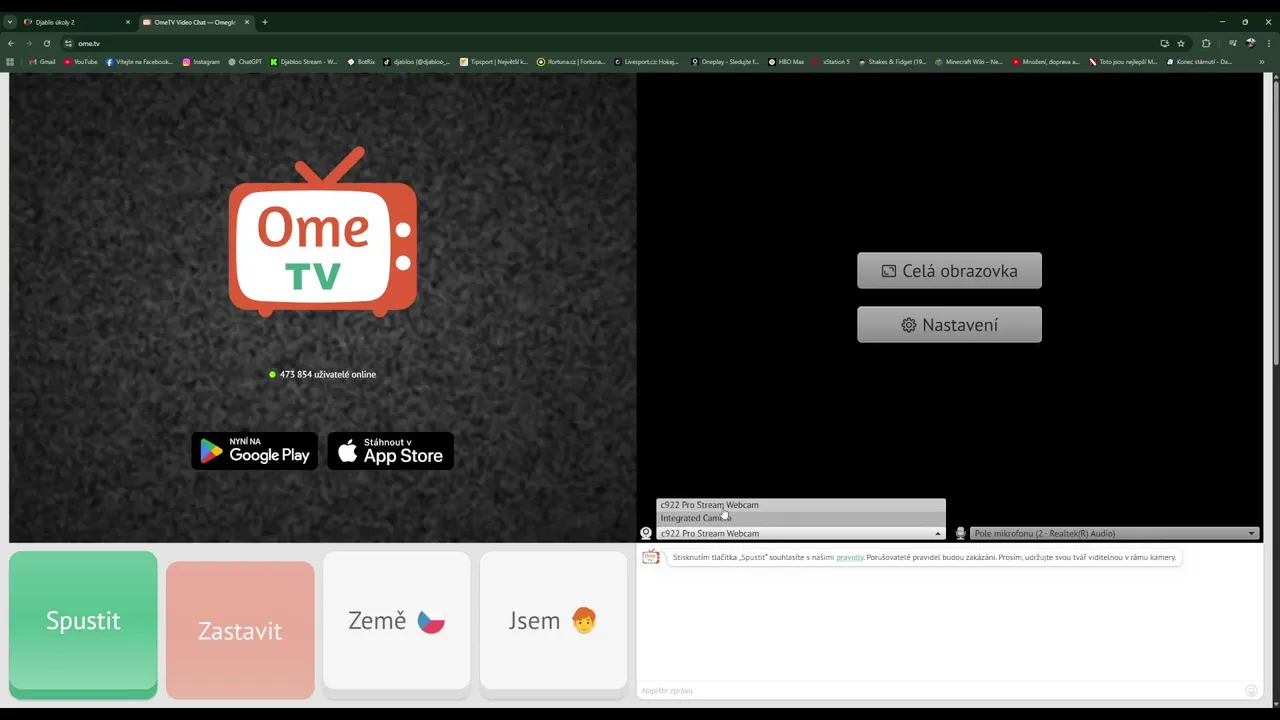The height and width of the screenshot is (720, 1280).
Task: Click the 473 854 uživatelé online text
Action: [x=328, y=374]
